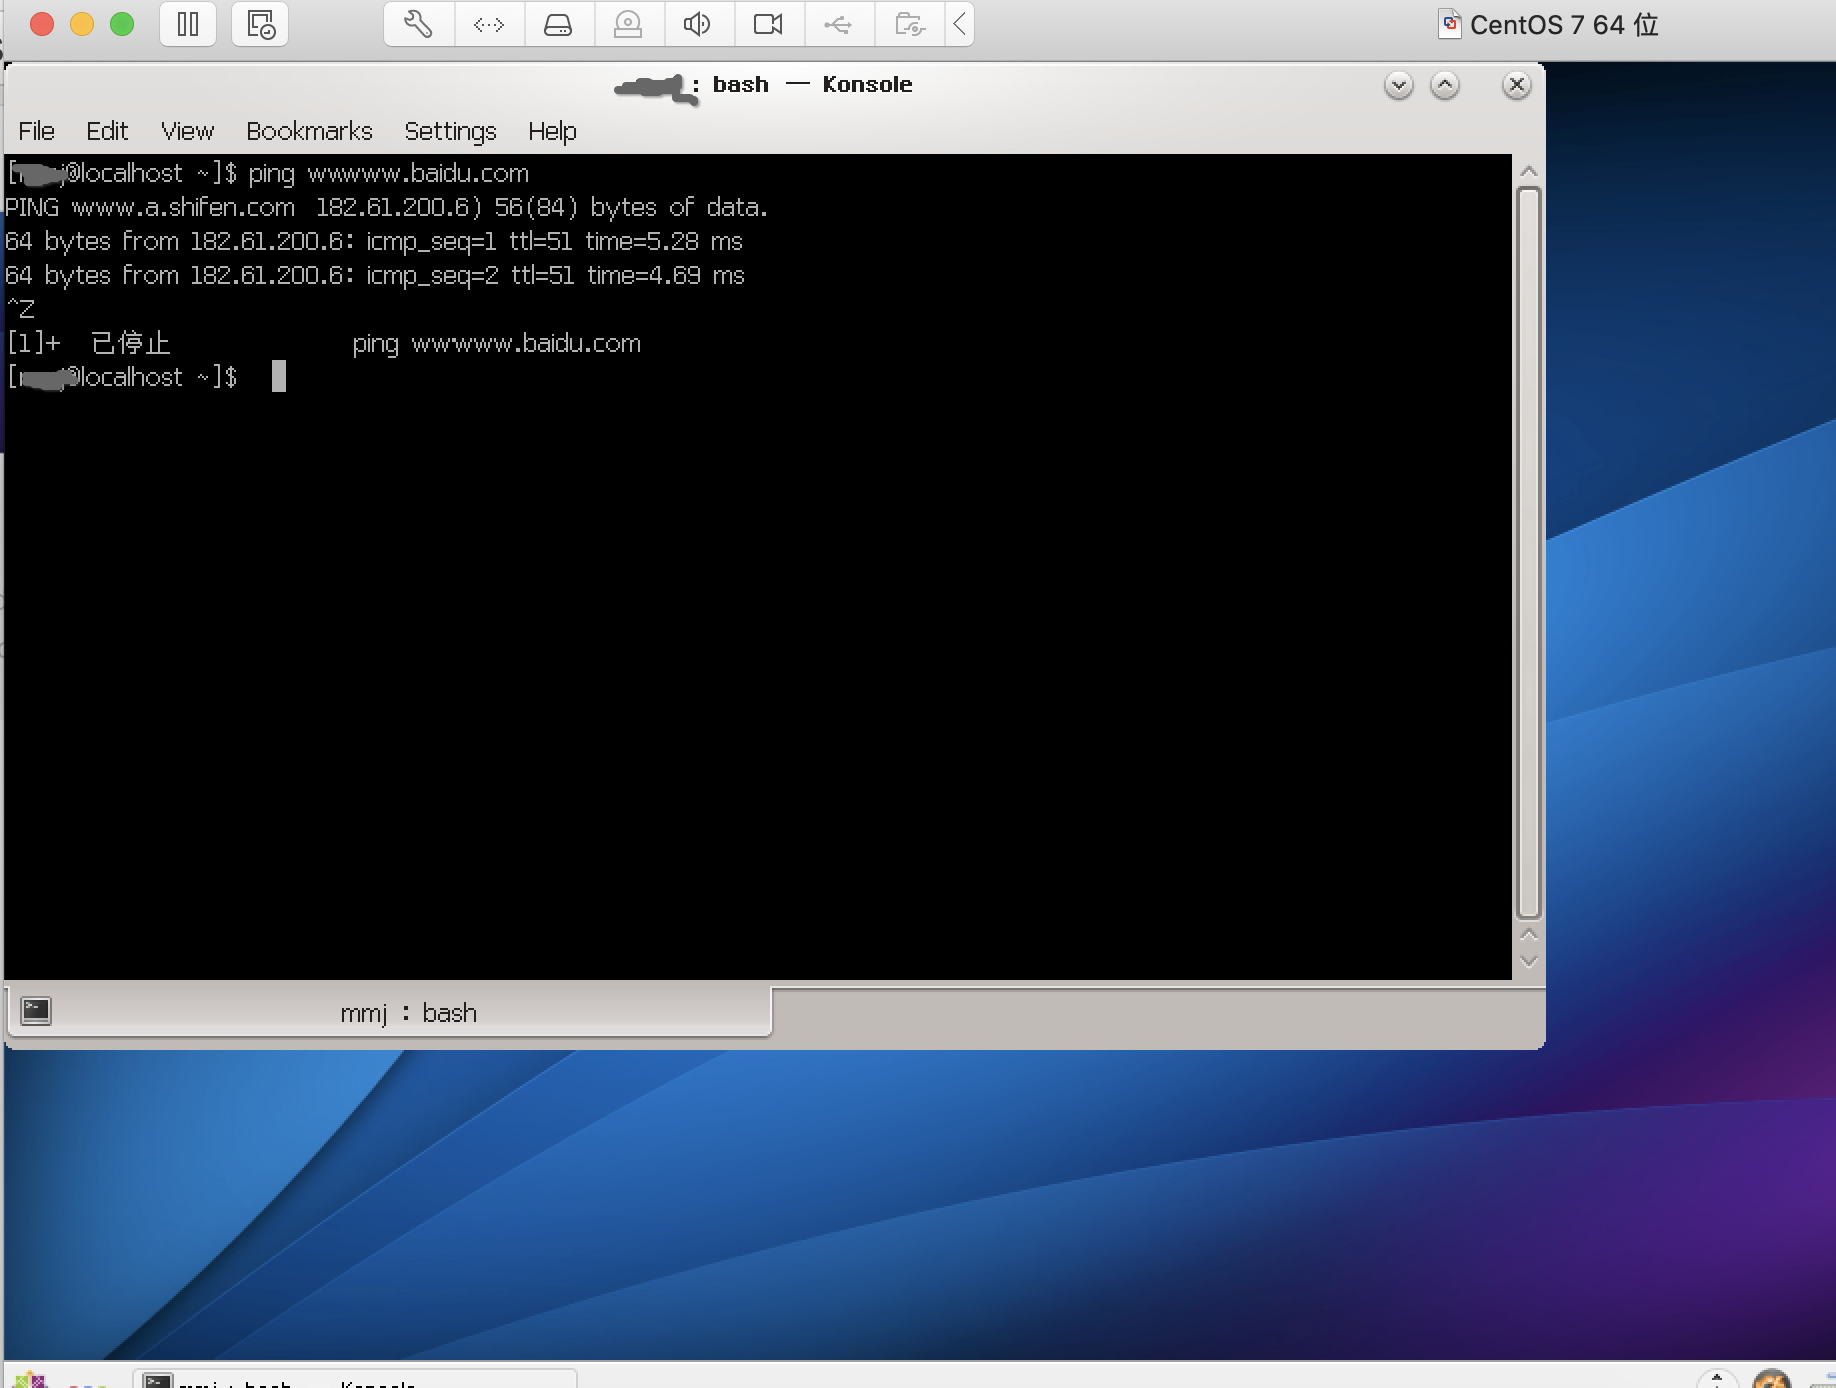1836x1388 pixels.
Task: Toggle full screen with the green traffic light
Action: (x=122, y=24)
